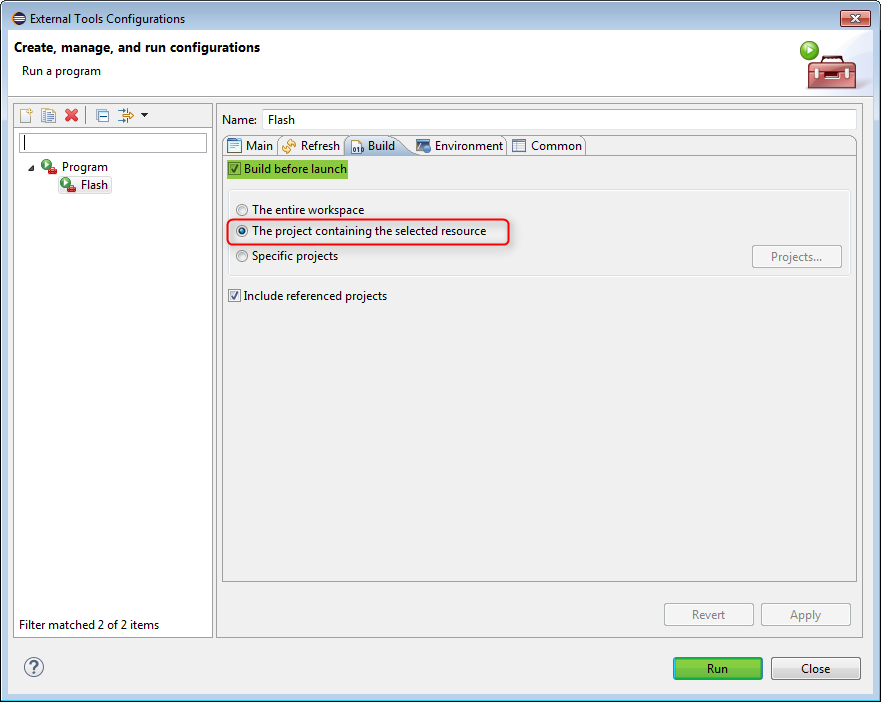Click 'Filter matched 2 of 2 items' text

89,624
